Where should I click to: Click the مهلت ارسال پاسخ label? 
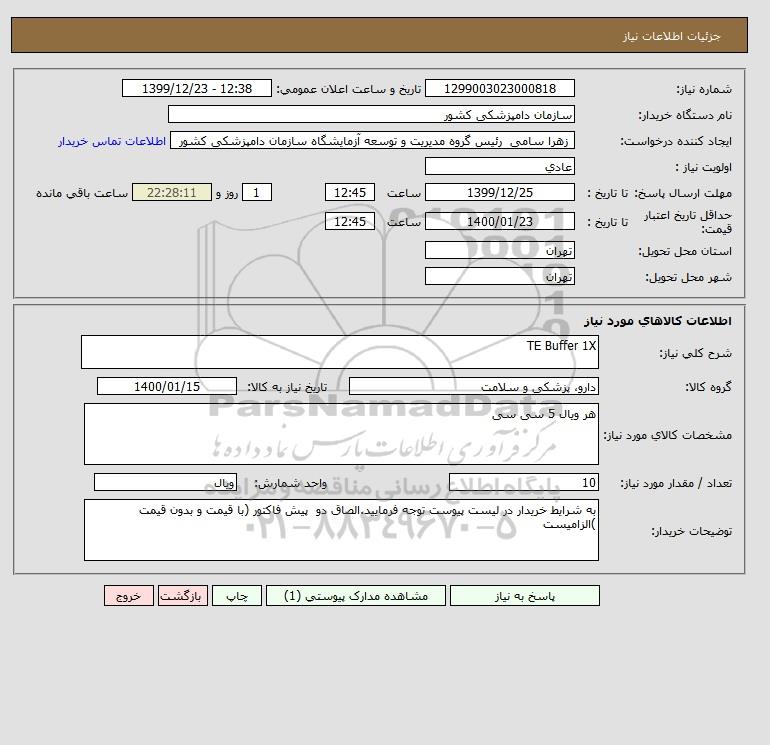point(683,193)
